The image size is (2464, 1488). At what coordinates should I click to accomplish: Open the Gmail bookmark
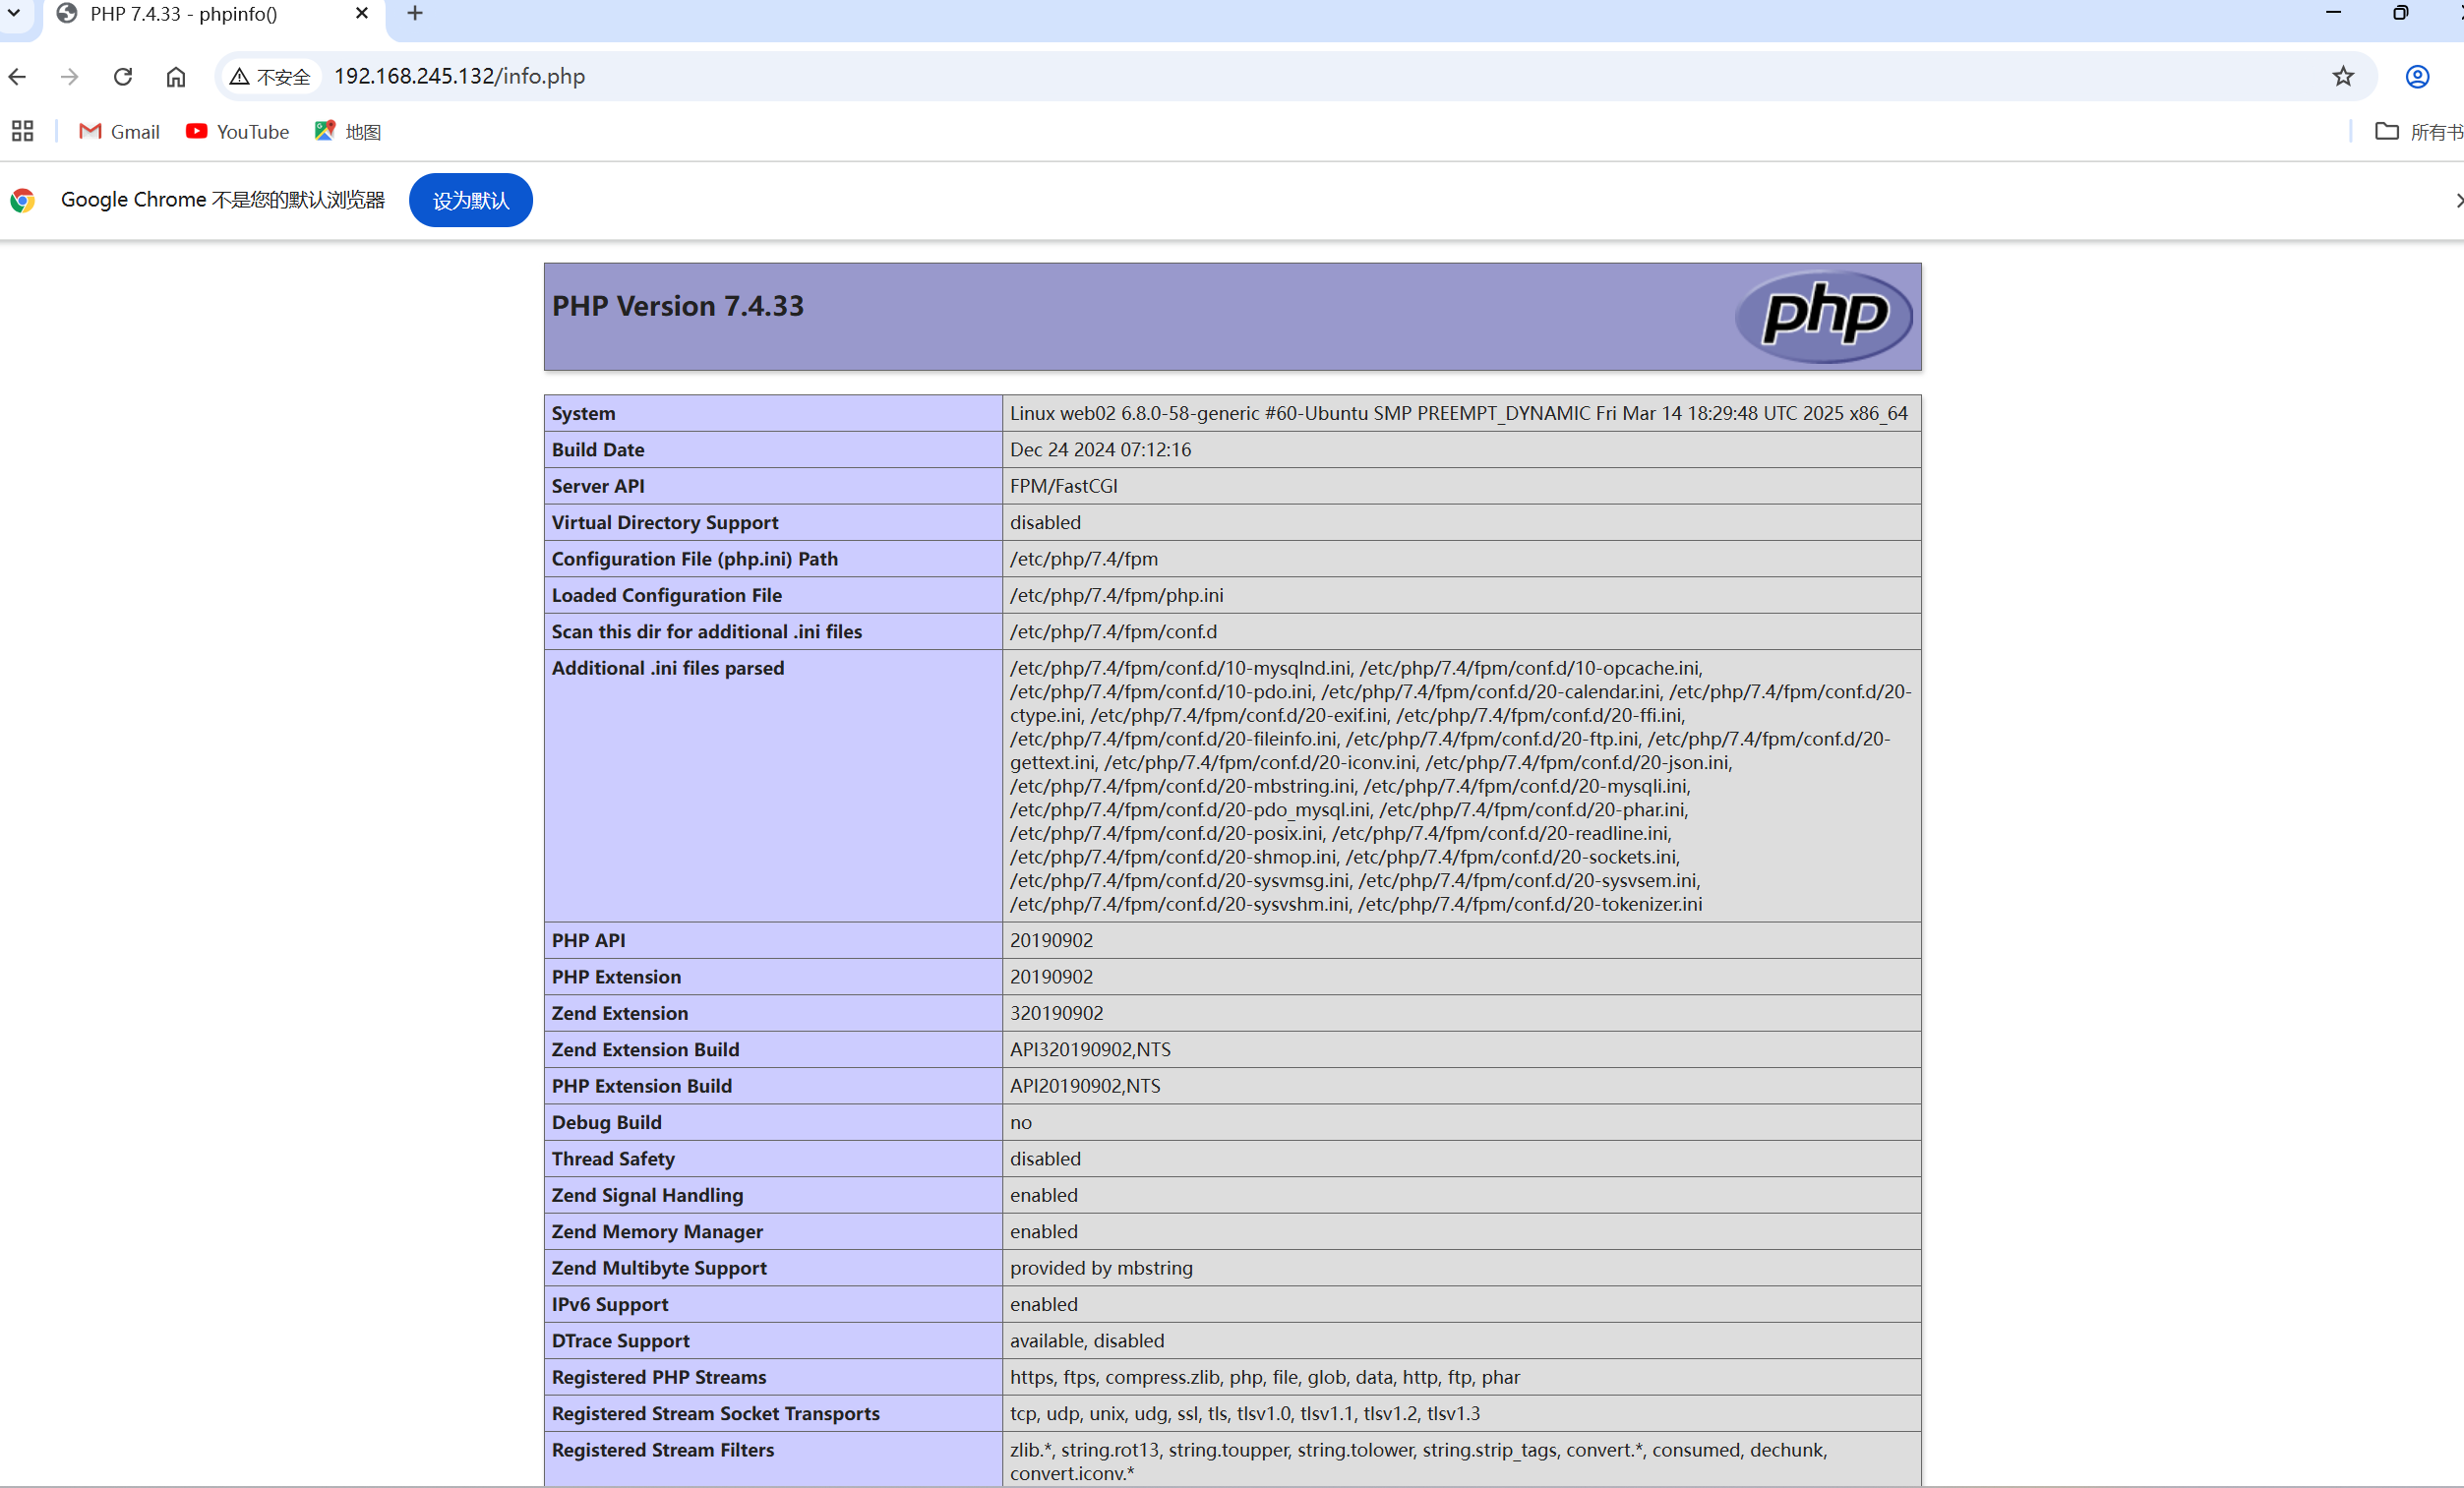click(x=119, y=131)
